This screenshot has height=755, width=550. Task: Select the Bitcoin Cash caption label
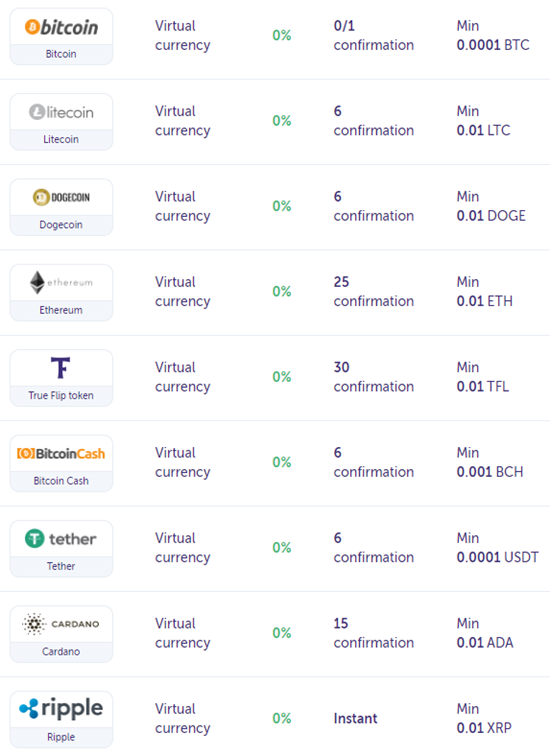[x=61, y=481]
